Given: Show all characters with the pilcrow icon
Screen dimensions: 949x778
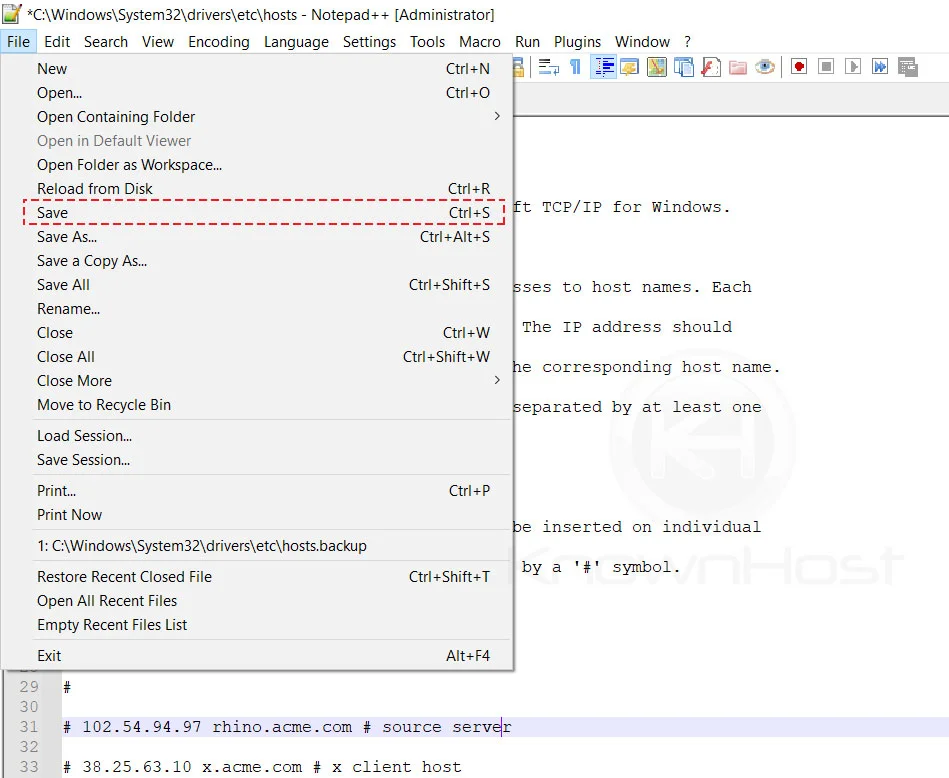Looking at the screenshot, I should [x=575, y=66].
